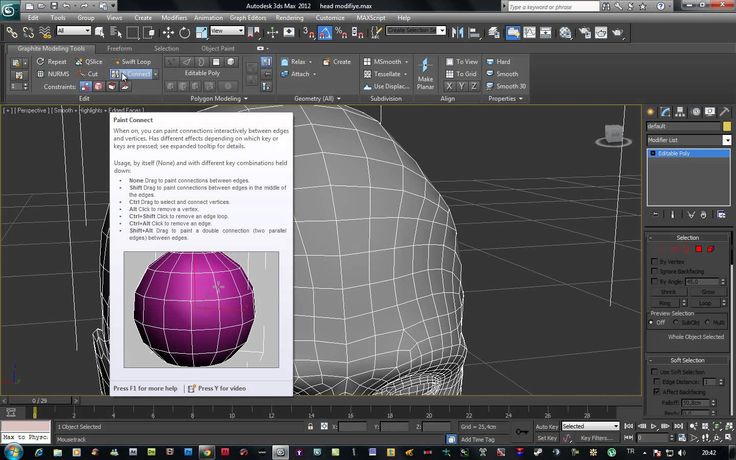The image size is (736, 460).
Task: Enable the By Vertex checkbox
Action: (x=654, y=261)
